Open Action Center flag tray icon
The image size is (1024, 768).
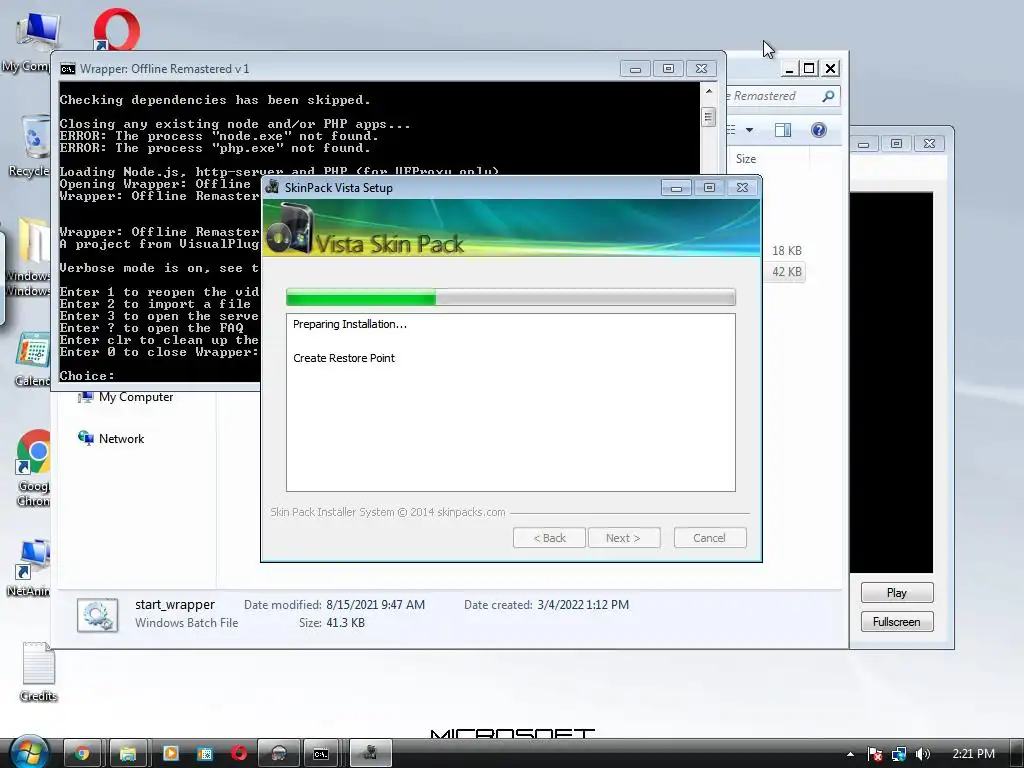coord(875,754)
